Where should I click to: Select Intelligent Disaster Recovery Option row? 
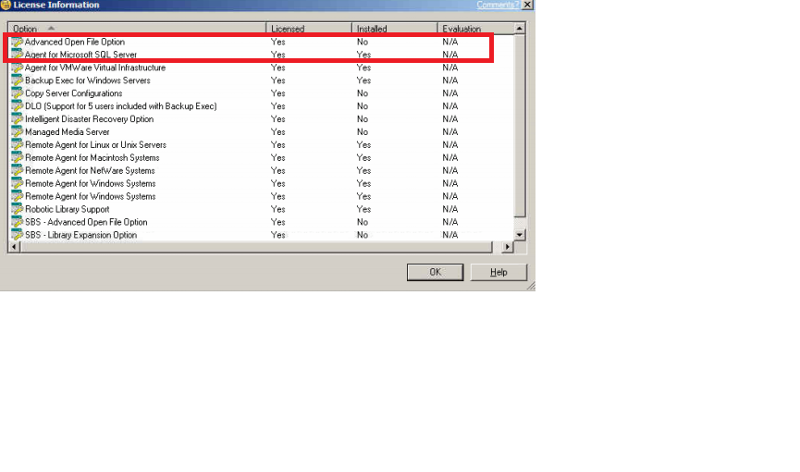[261, 119]
